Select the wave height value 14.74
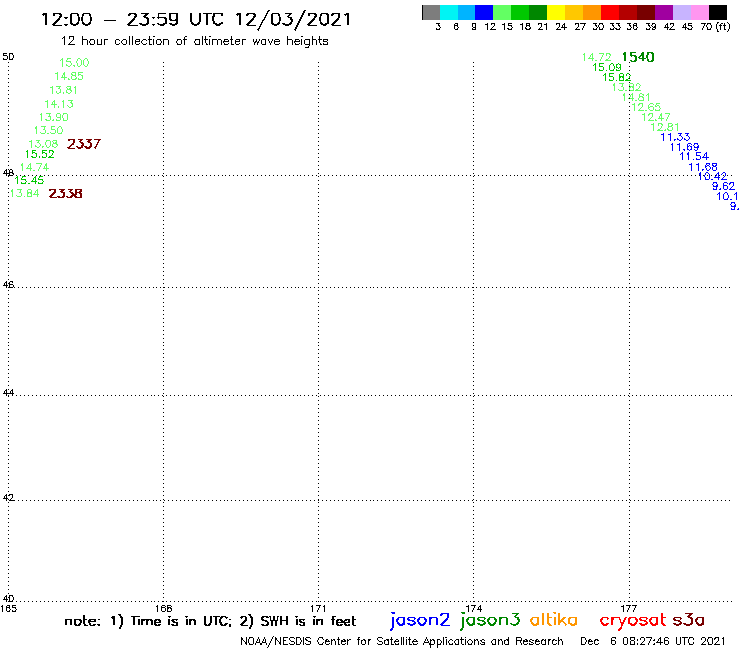740x650 pixels. click(34, 168)
